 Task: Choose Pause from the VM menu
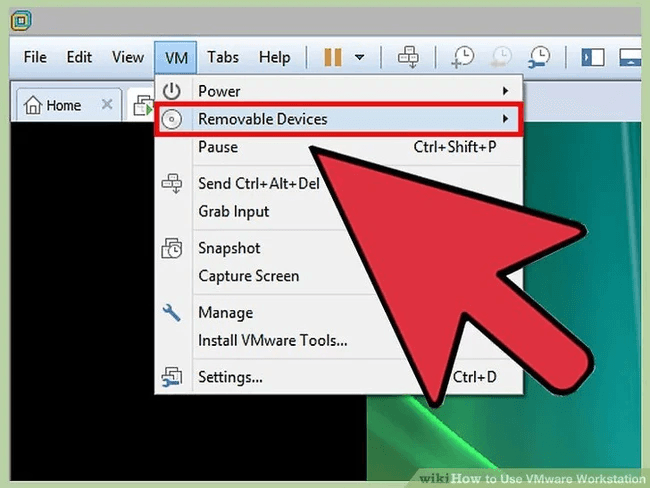[x=339, y=147]
